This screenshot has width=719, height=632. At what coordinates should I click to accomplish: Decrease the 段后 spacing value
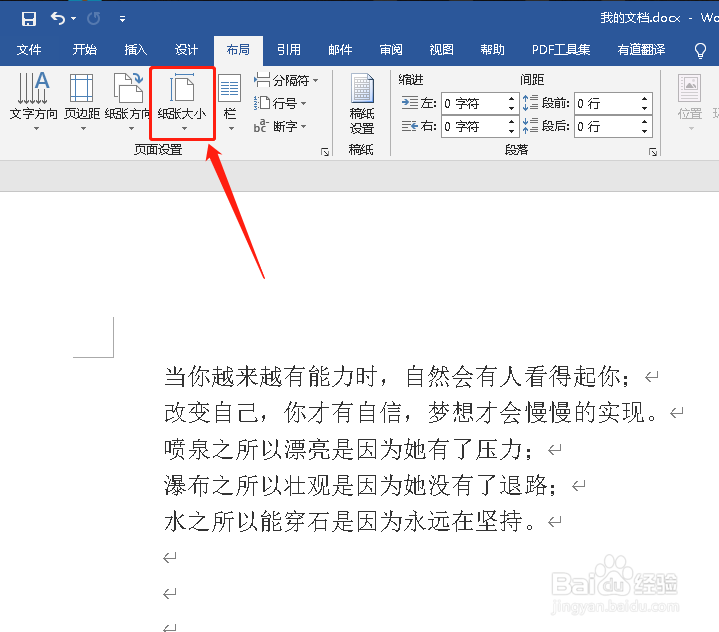645,131
